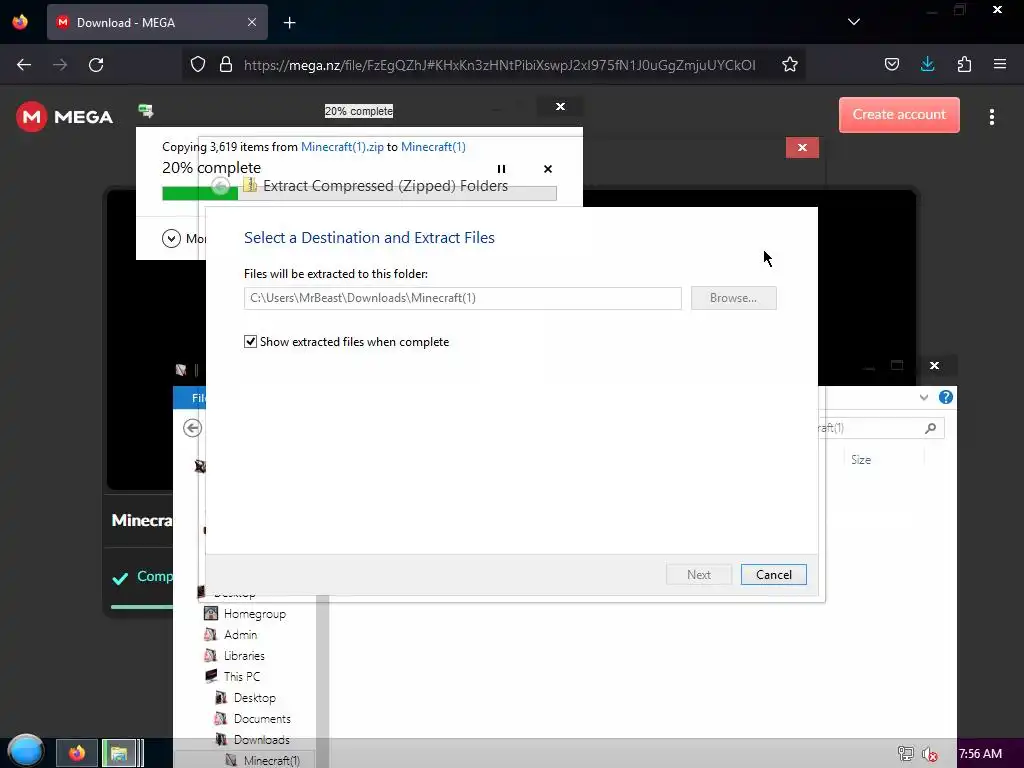Open the MEGA three-dot menu
Viewport: 1024px width, 768px height.
(x=991, y=117)
